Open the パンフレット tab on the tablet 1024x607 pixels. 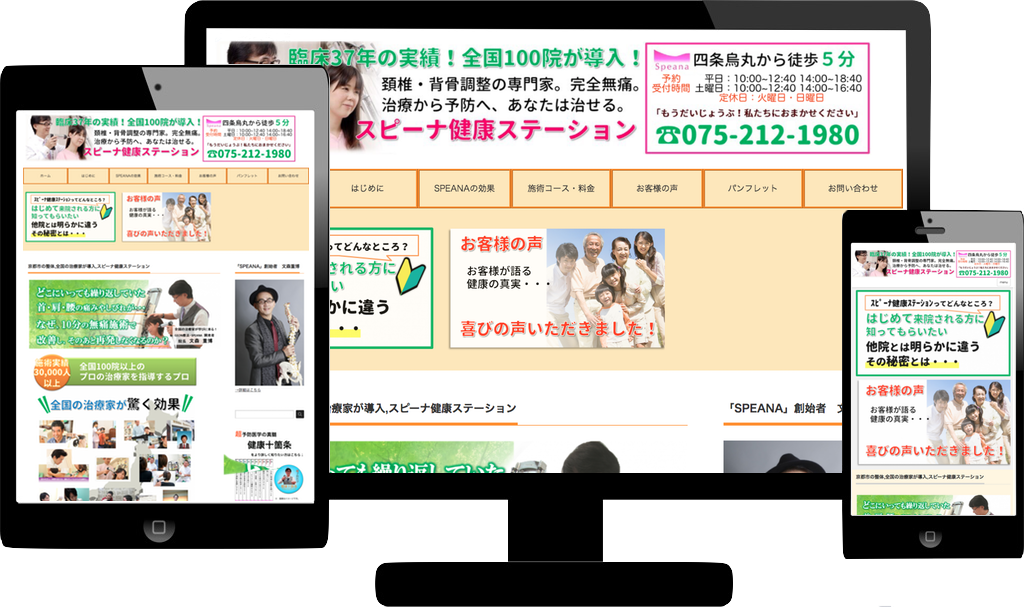(247, 176)
